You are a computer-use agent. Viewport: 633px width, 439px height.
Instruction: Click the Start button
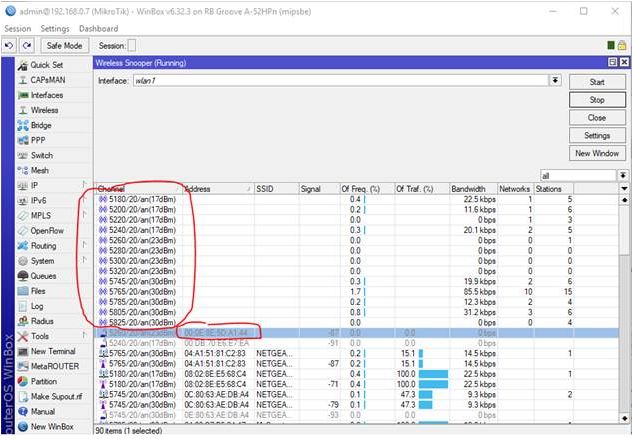(x=597, y=82)
